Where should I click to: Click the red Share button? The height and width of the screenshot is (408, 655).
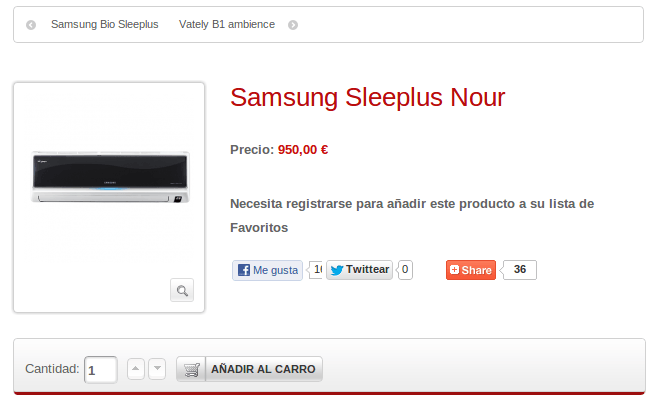[x=471, y=270]
